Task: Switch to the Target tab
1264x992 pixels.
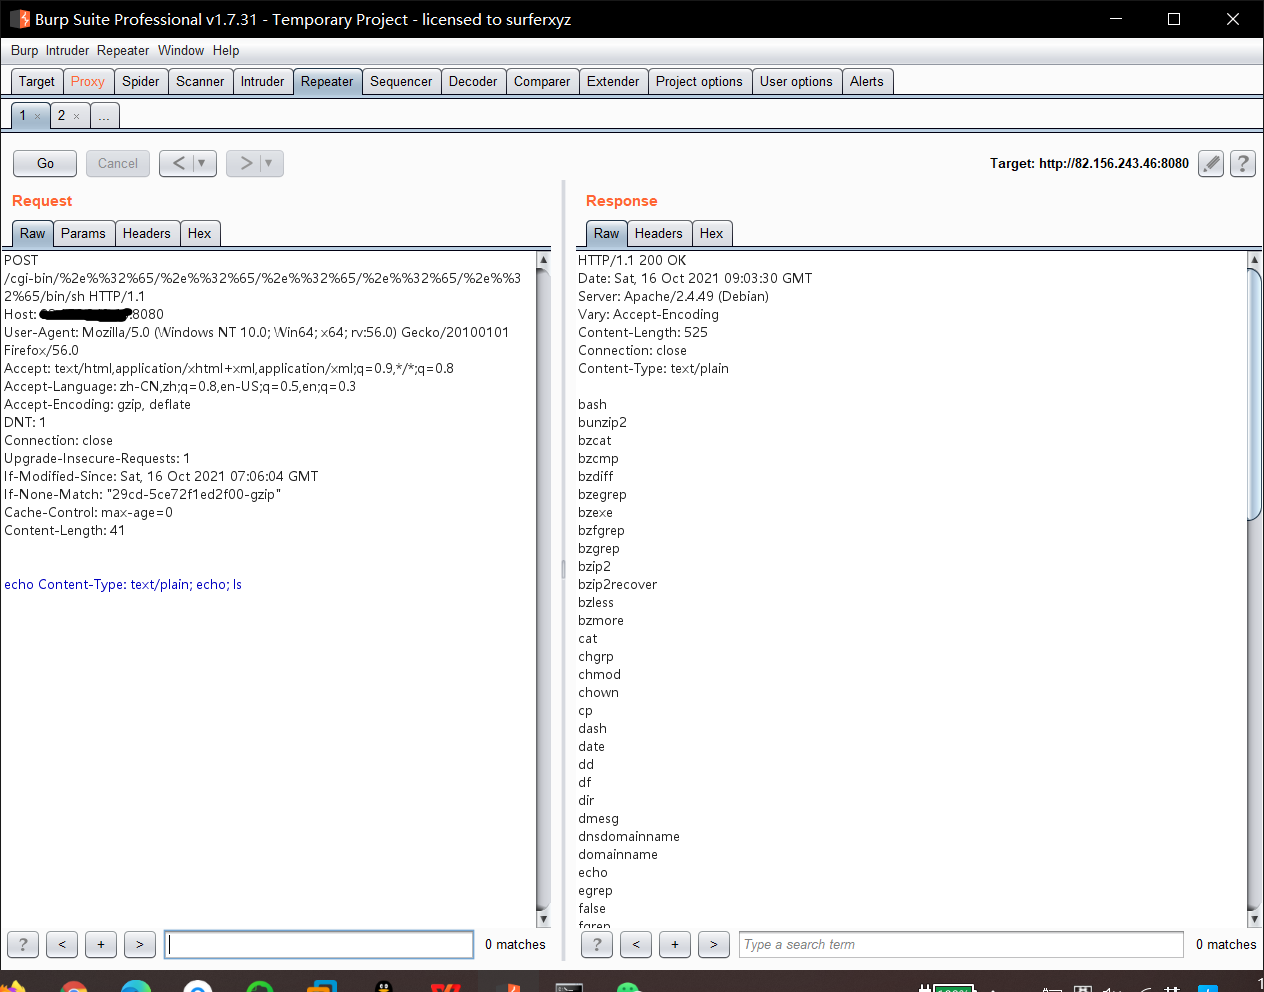Action: click(x=37, y=81)
